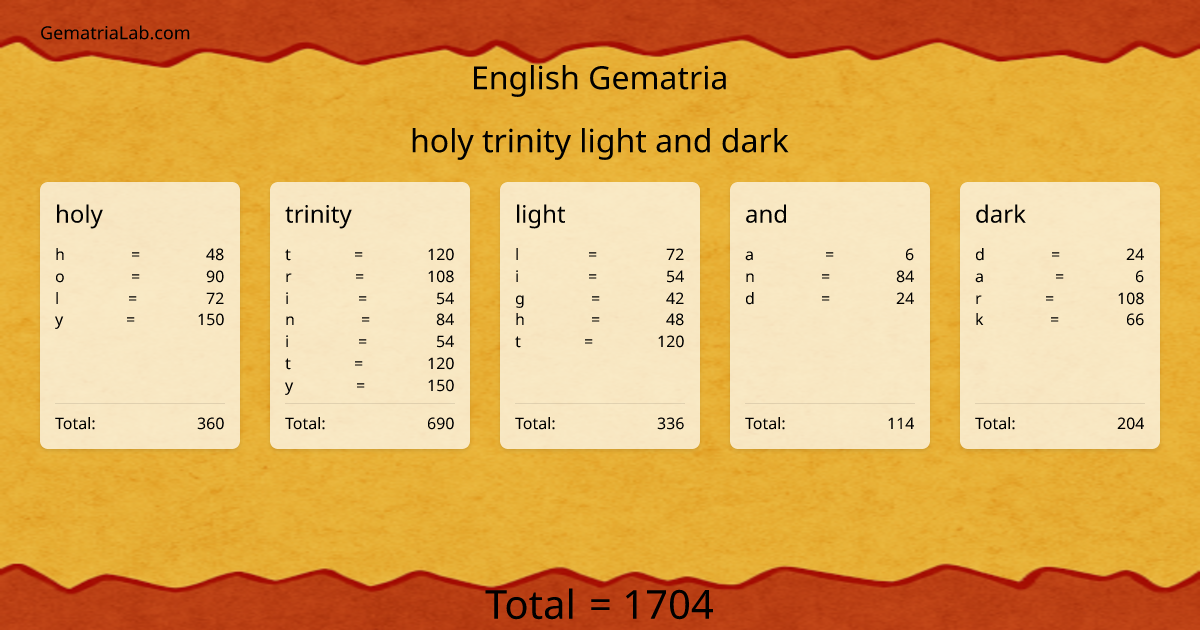The height and width of the screenshot is (630, 1200).
Task: Click the 'dark' card title
Action: point(1000,214)
